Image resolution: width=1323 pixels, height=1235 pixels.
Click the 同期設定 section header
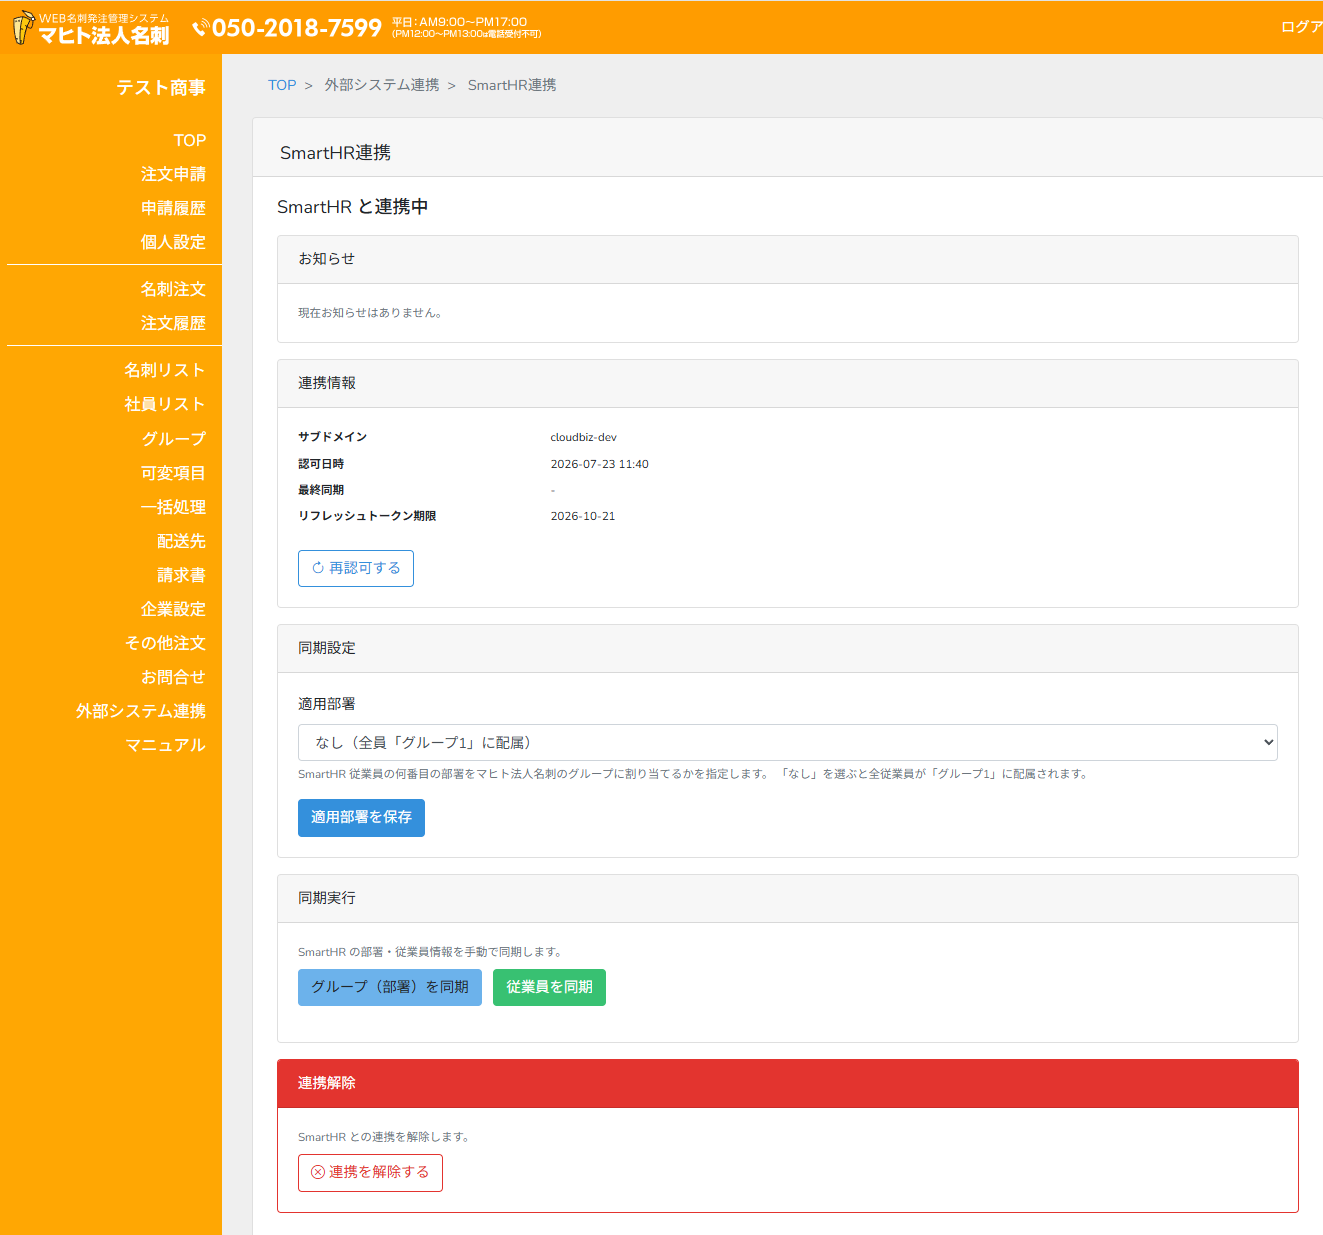[788, 648]
